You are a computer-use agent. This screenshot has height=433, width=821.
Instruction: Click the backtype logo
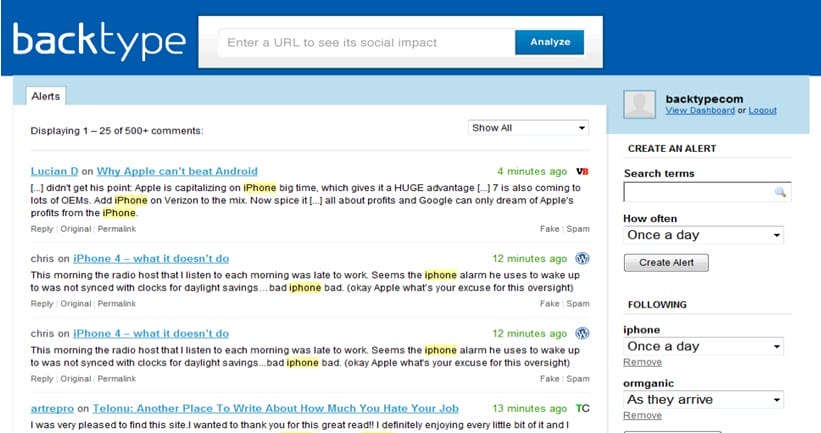pyautogui.click(x=99, y=41)
